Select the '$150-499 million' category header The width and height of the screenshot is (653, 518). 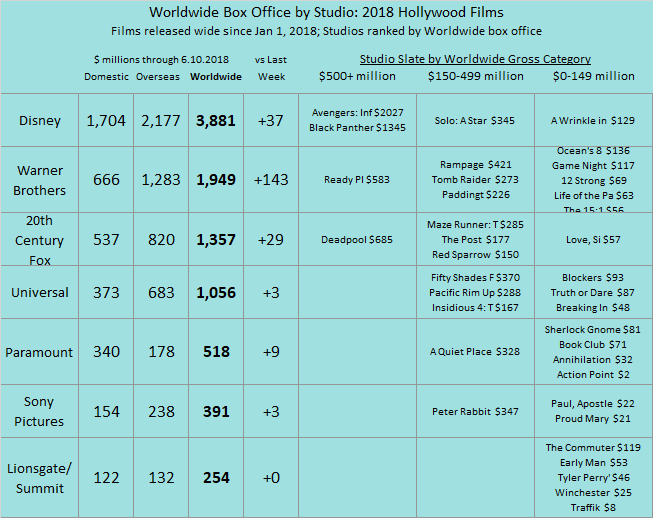click(x=476, y=76)
